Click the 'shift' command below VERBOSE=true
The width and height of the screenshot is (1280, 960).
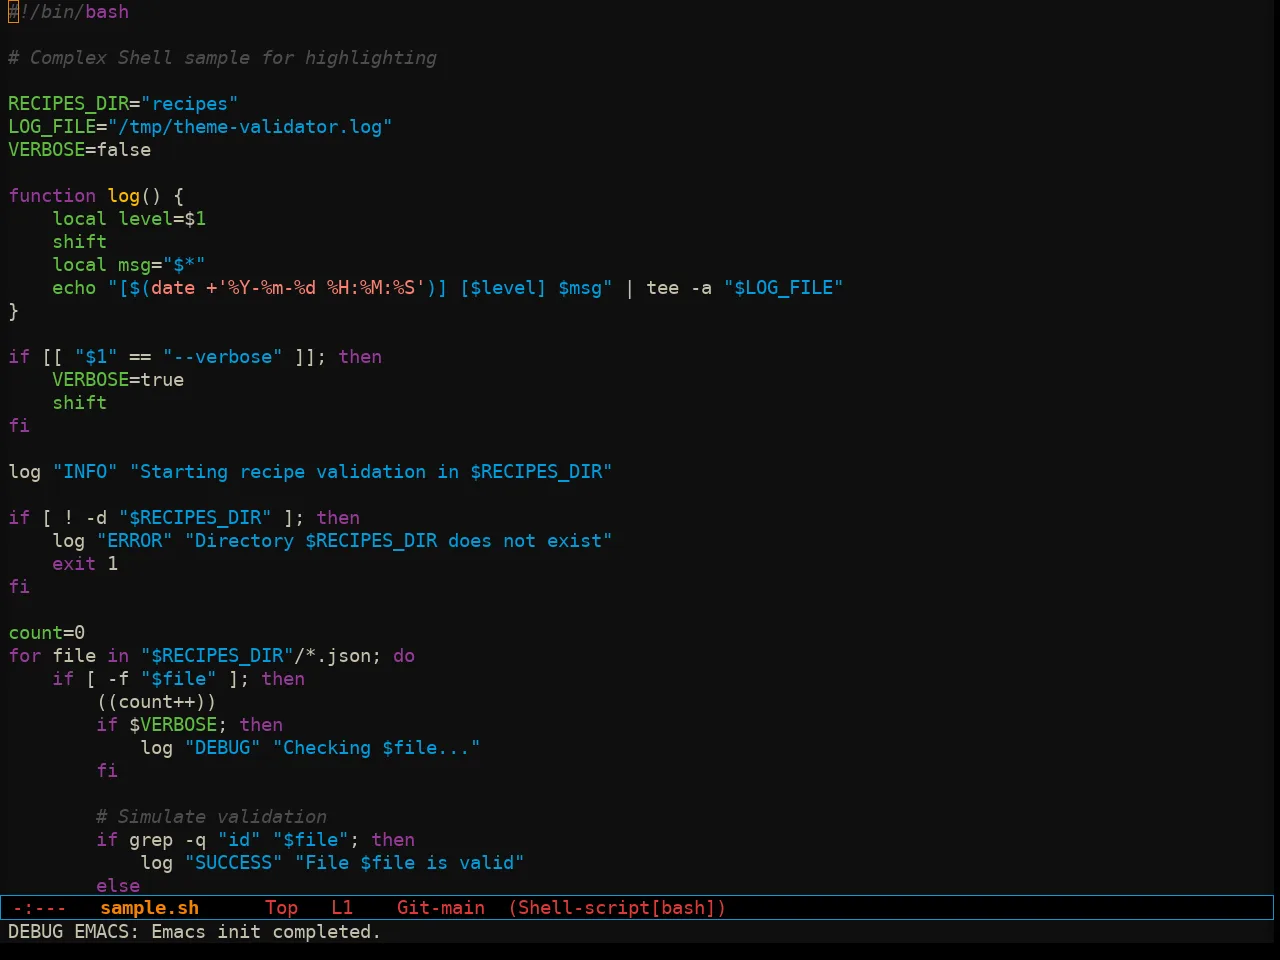[x=79, y=403]
